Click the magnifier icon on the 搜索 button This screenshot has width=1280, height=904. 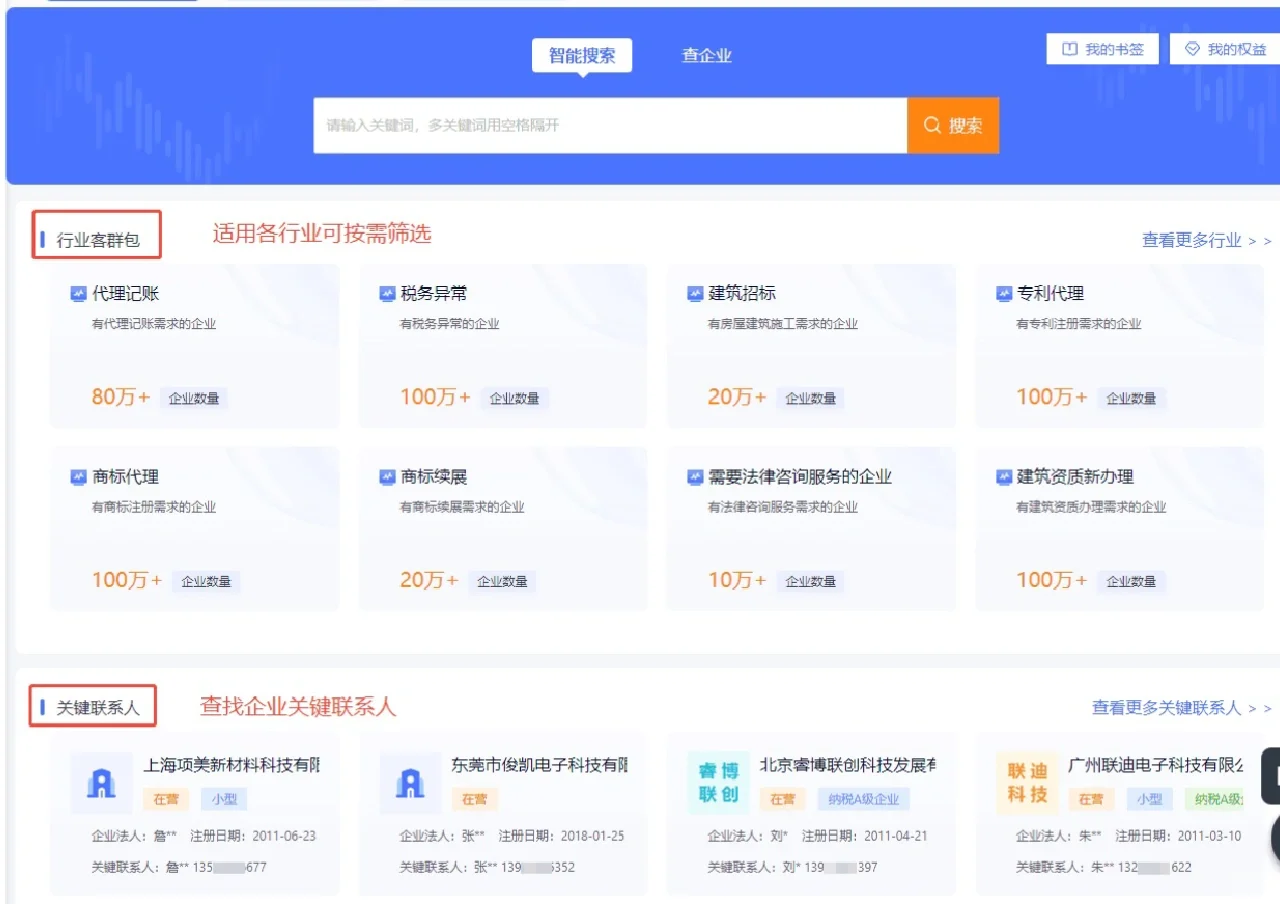[x=931, y=125]
